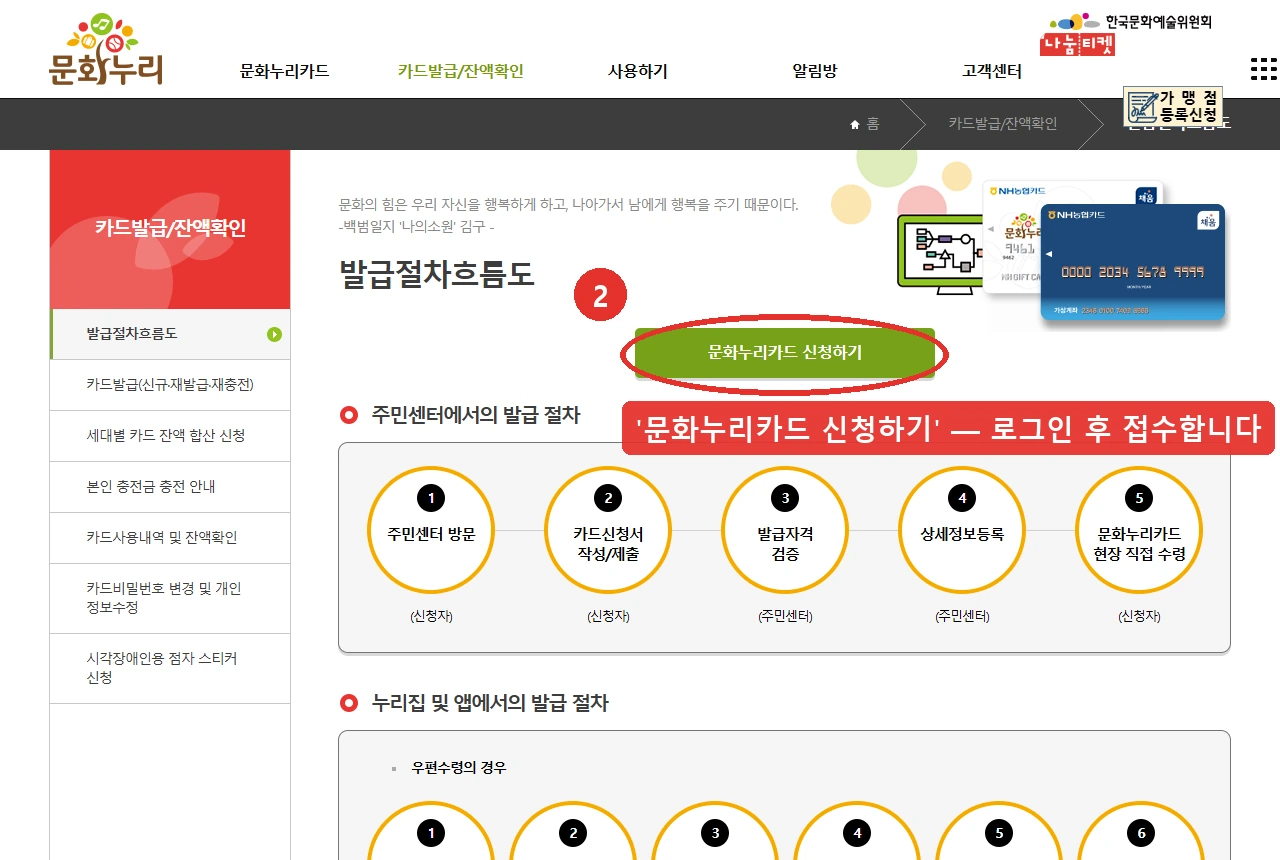The width and height of the screenshot is (1280, 860).
Task: Open the grid sitemap menu icon
Action: [x=1264, y=69]
